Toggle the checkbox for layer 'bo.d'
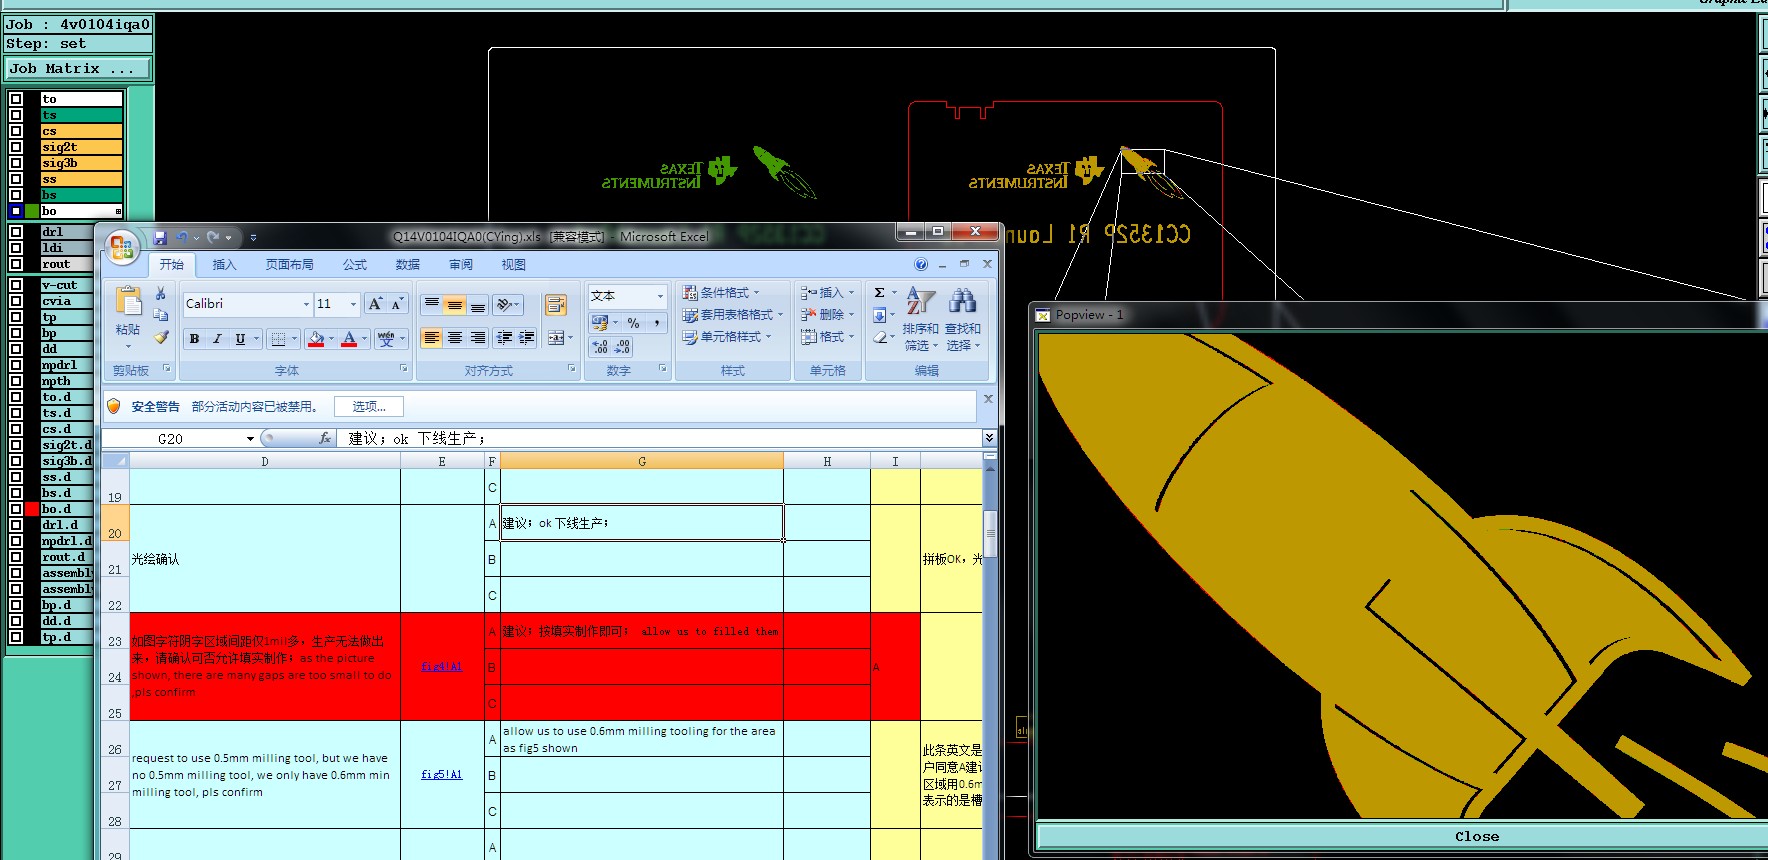This screenshot has height=860, width=1768. (16, 509)
